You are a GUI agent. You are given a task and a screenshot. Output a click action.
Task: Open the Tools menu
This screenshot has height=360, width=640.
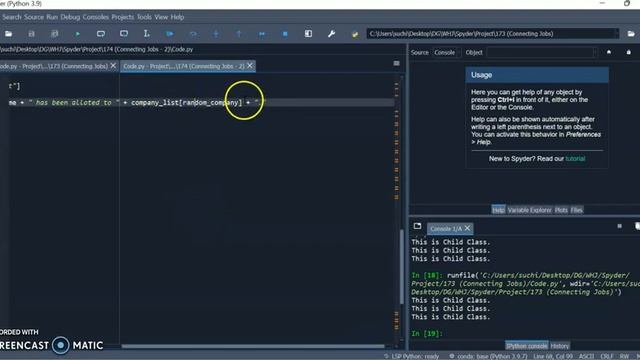pos(144,17)
